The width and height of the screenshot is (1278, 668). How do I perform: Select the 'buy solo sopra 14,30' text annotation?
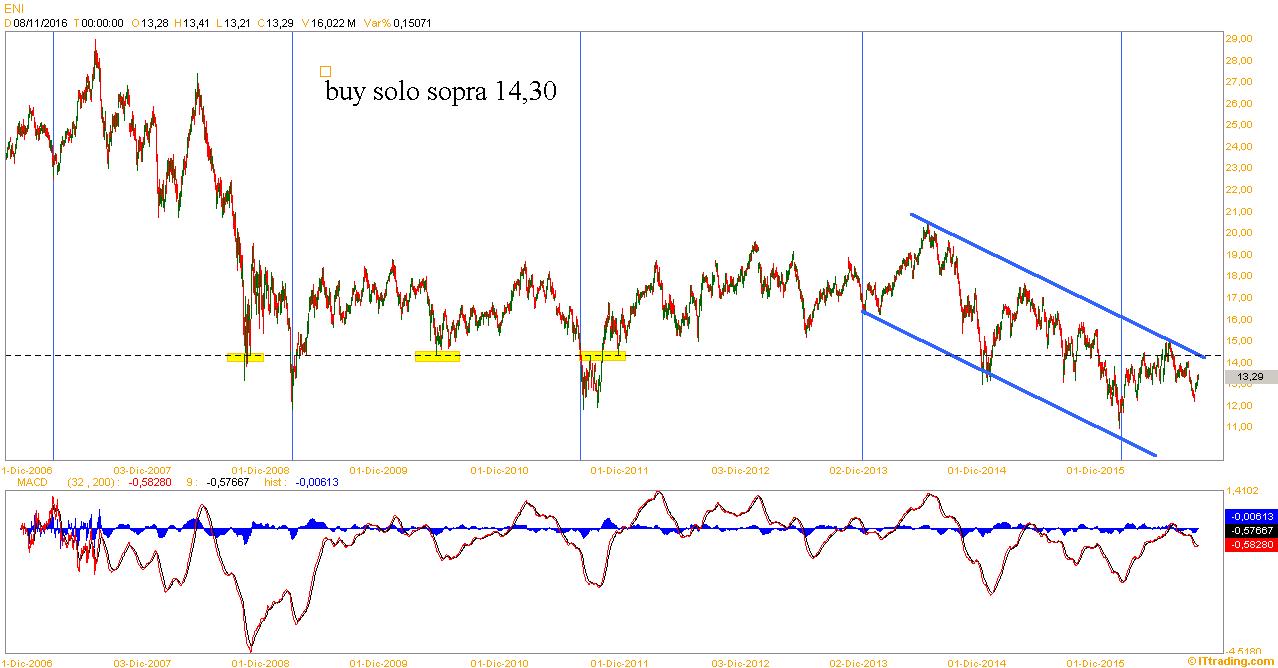pyautogui.click(x=440, y=92)
